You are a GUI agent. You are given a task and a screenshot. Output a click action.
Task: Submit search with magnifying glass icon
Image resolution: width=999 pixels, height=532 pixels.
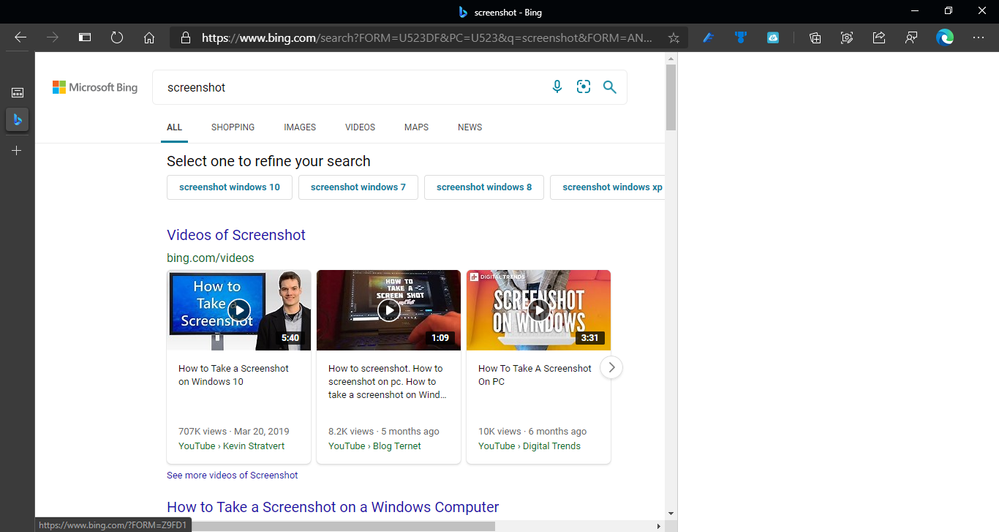click(610, 87)
